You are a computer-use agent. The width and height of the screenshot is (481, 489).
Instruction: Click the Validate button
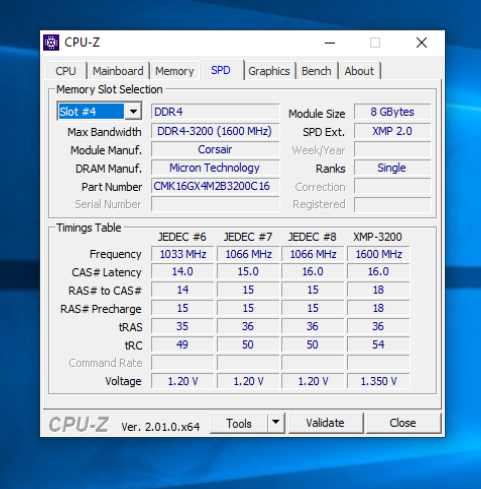[325, 423]
